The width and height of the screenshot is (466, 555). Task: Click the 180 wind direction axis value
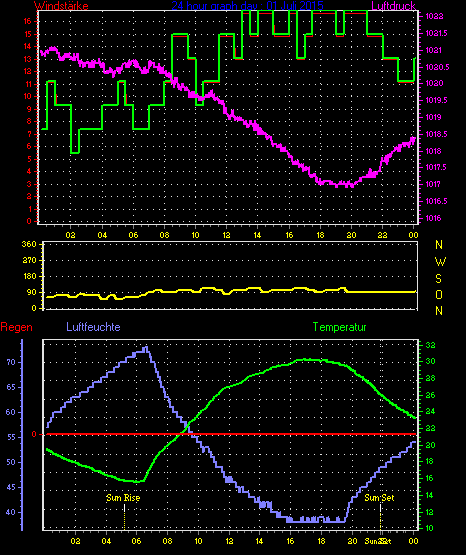click(x=29, y=276)
